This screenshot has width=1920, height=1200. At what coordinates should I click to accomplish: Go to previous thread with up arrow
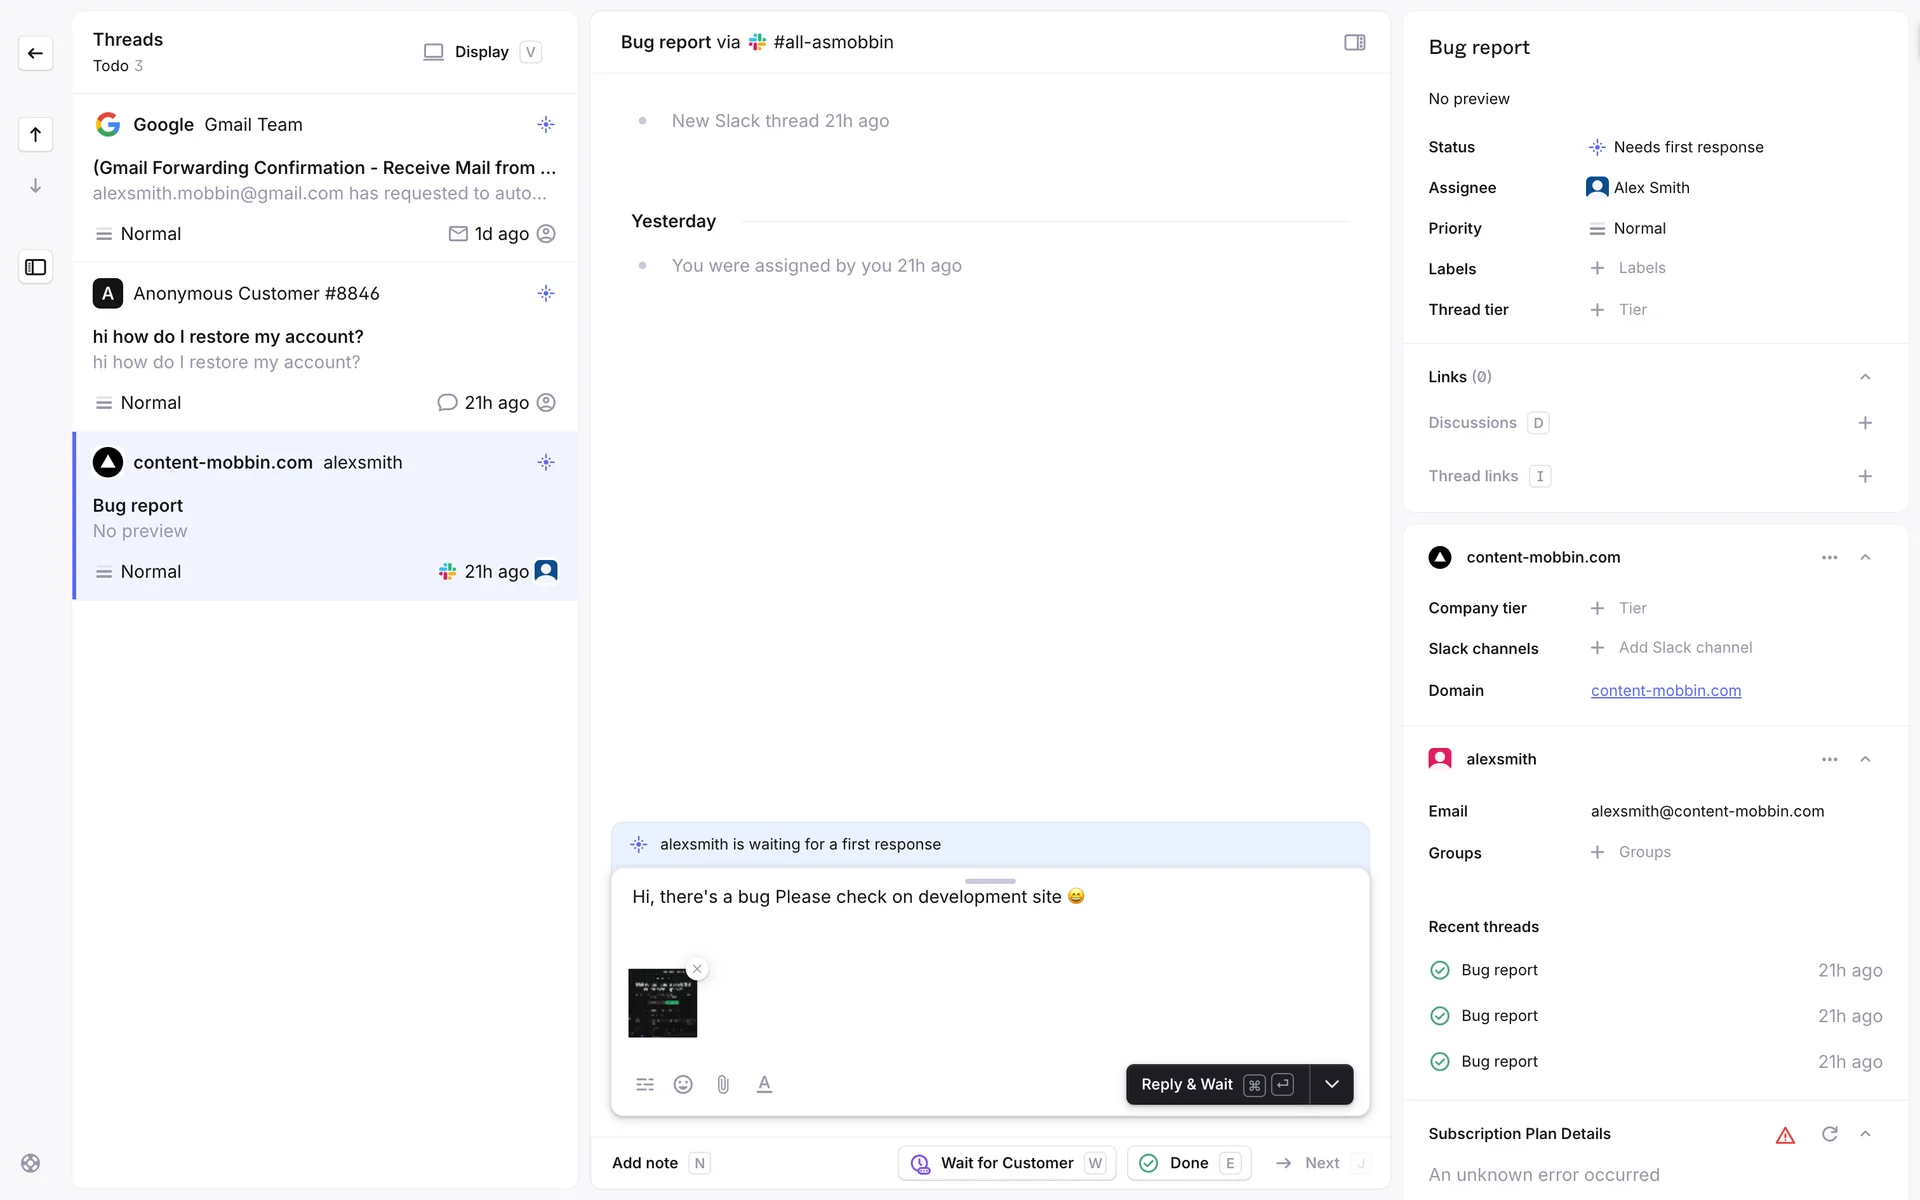click(x=35, y=134)
